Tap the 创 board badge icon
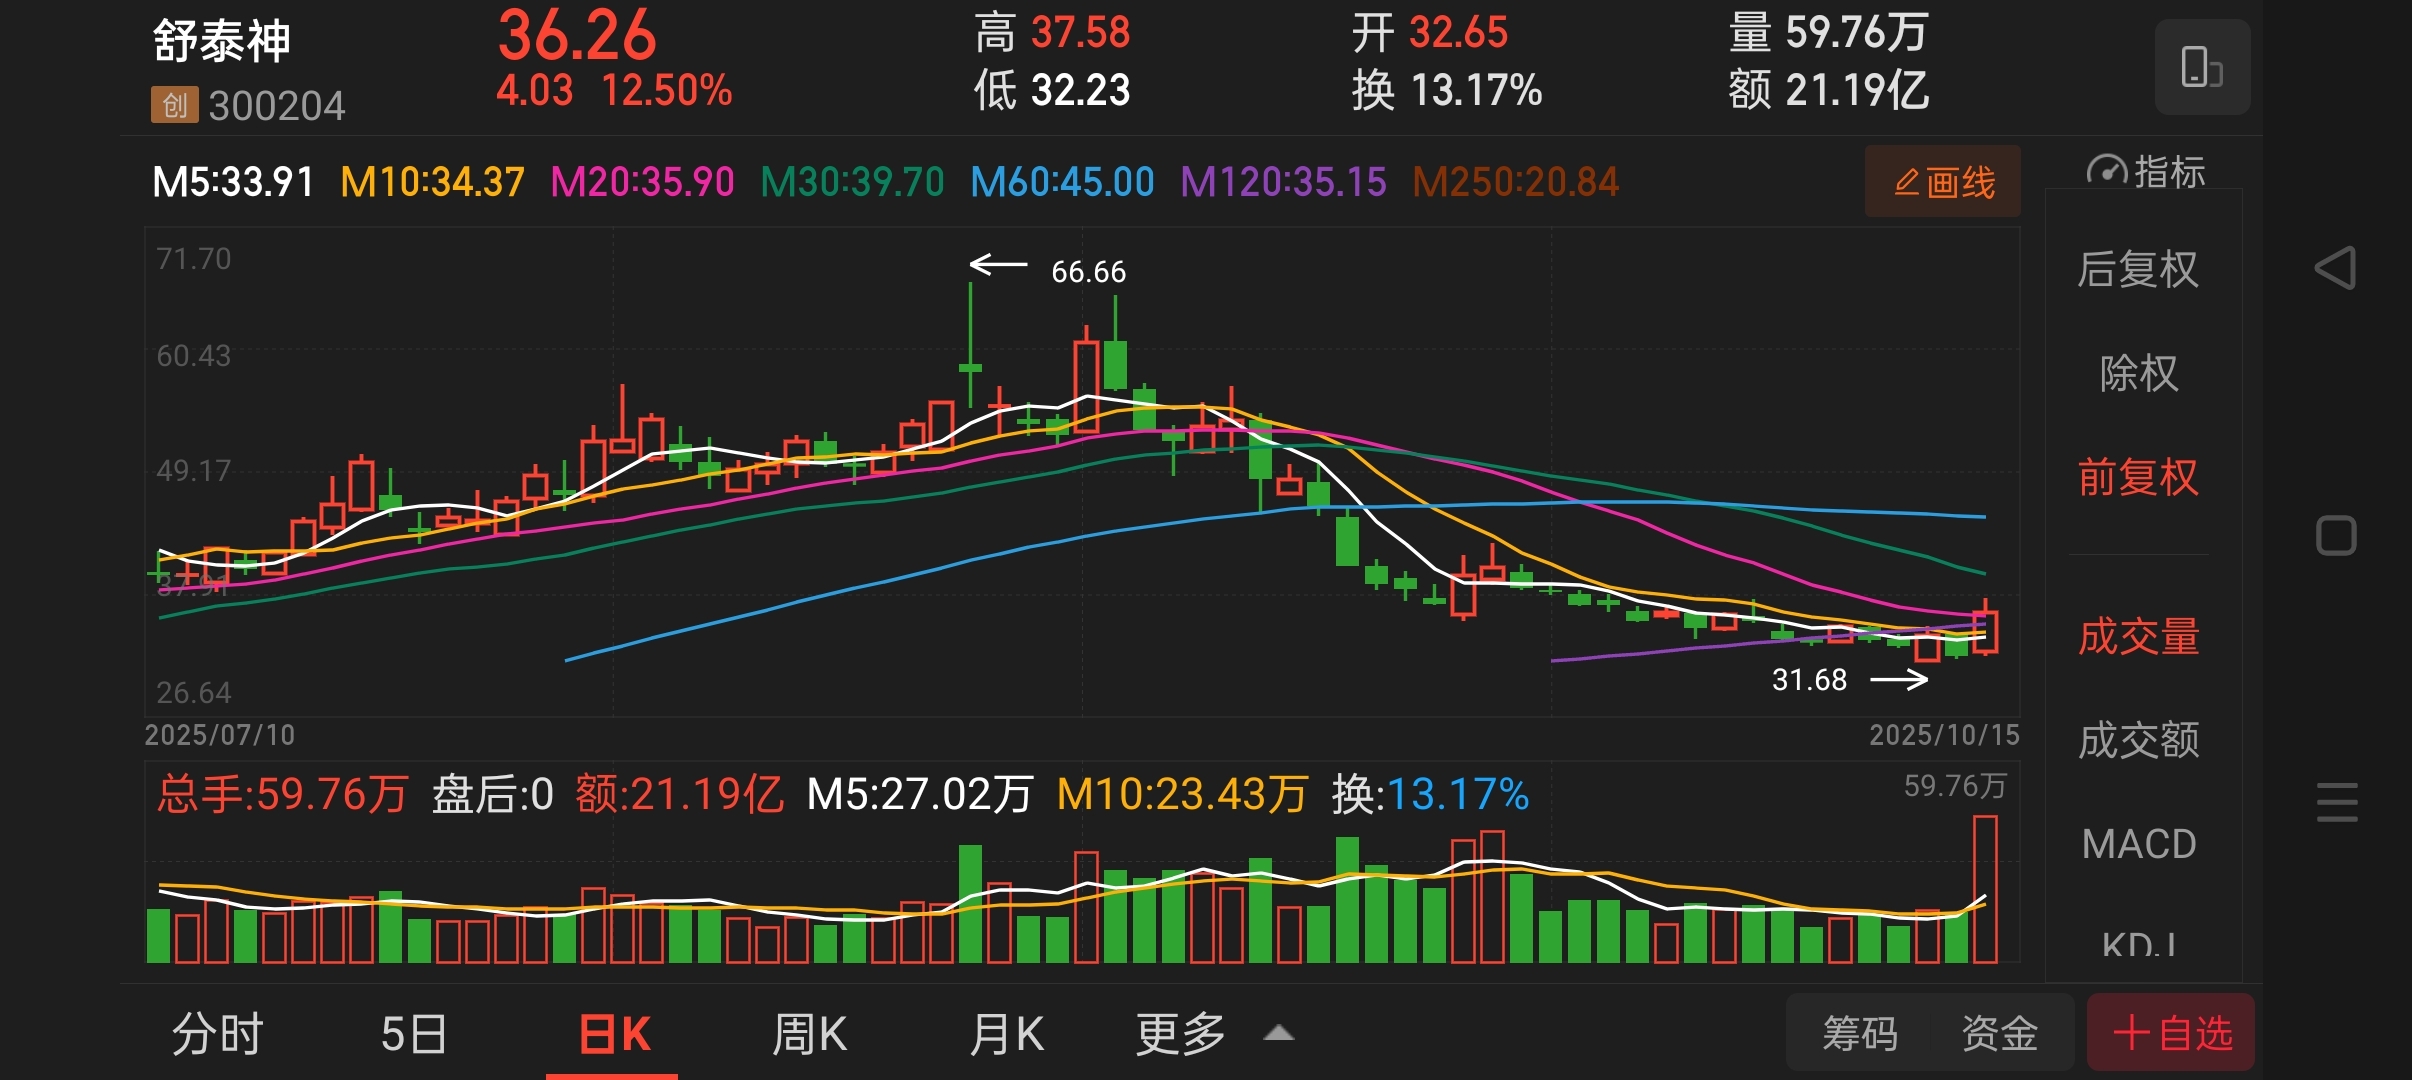2412x1080 pixels. 174,105
